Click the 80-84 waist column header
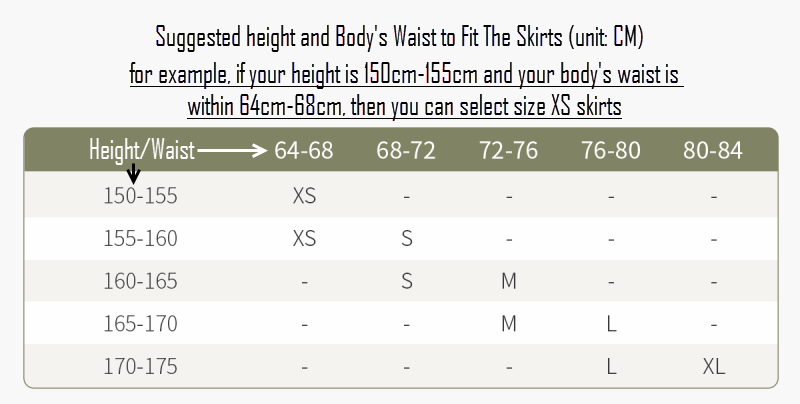800x404 pixels. coord(713,150)
